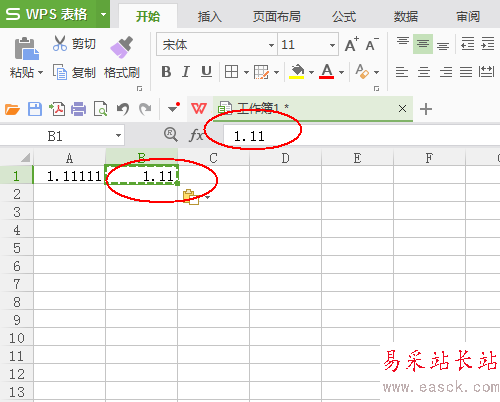Open paste options icon near cell B2

pyautogui.click(x=191, y=197)
